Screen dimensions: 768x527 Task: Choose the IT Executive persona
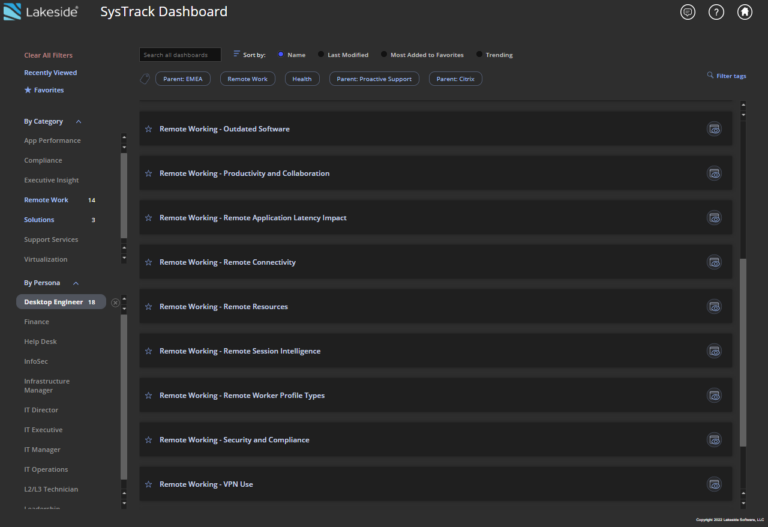pos(43,430)
